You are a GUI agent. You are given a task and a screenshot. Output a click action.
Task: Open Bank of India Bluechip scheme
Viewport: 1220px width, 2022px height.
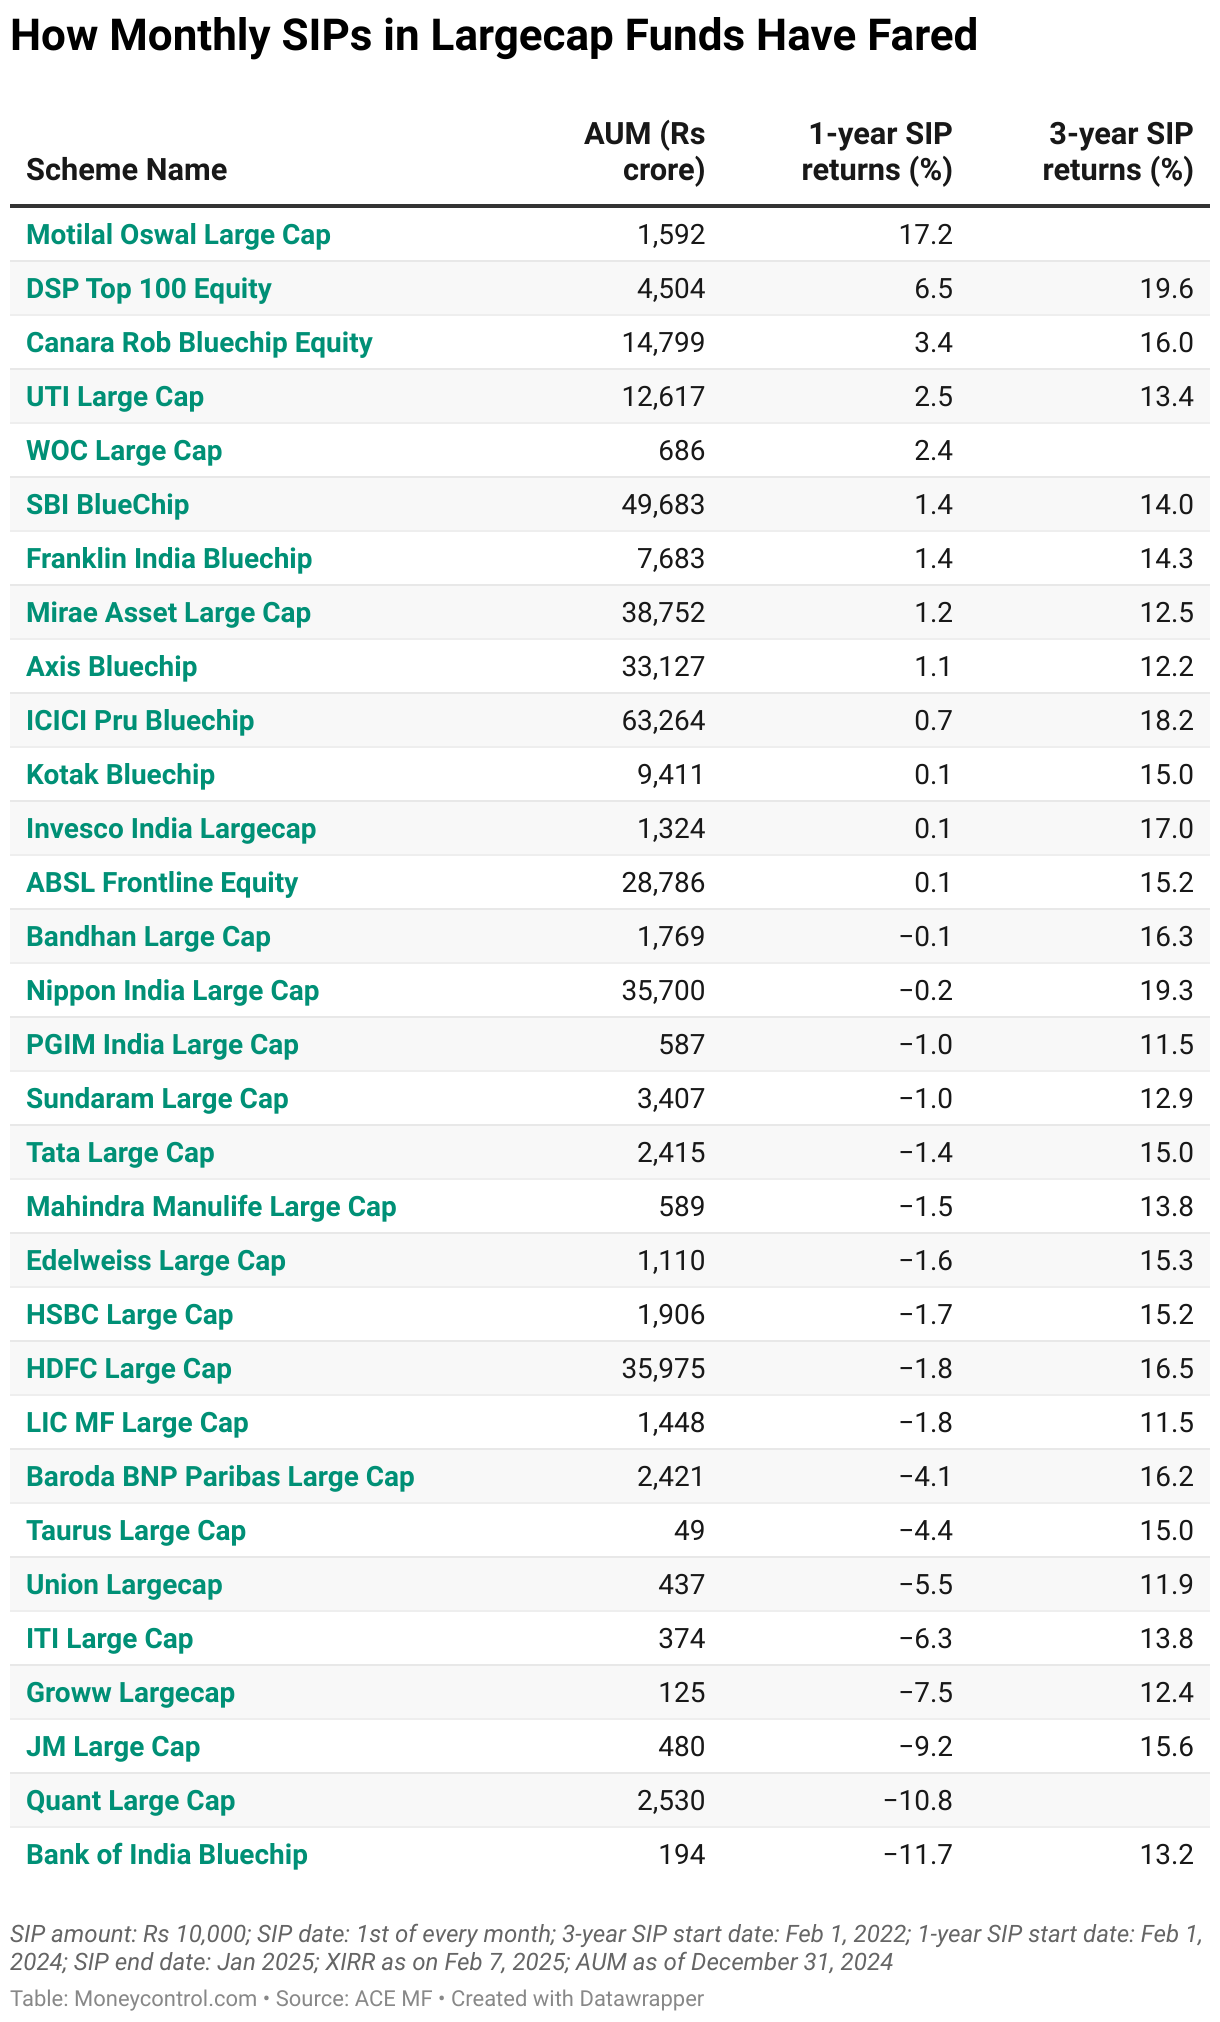pos(167,1855)
